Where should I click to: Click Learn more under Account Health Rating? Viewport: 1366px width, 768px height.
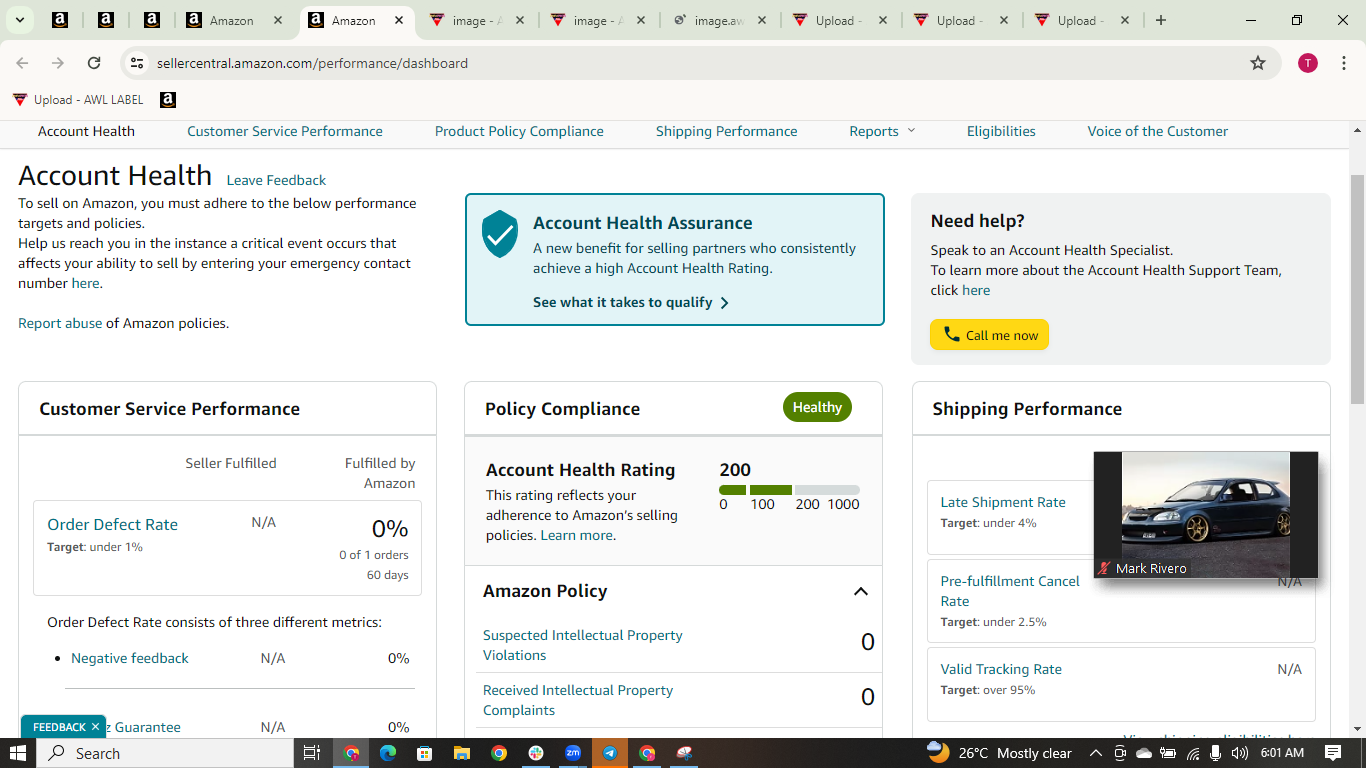pyautogui.click(x=577, y=535)
